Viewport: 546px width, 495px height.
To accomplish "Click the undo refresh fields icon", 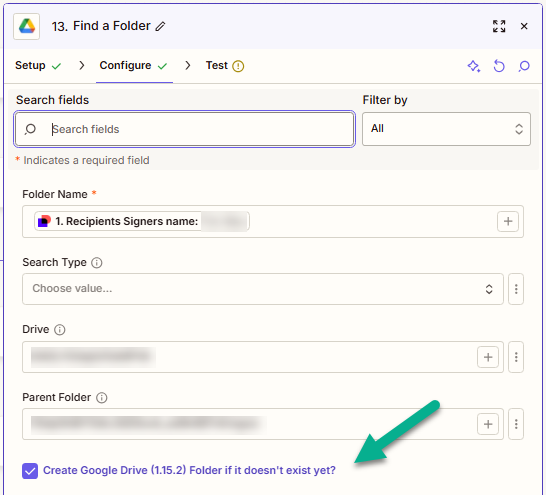I will pos(499,66).
